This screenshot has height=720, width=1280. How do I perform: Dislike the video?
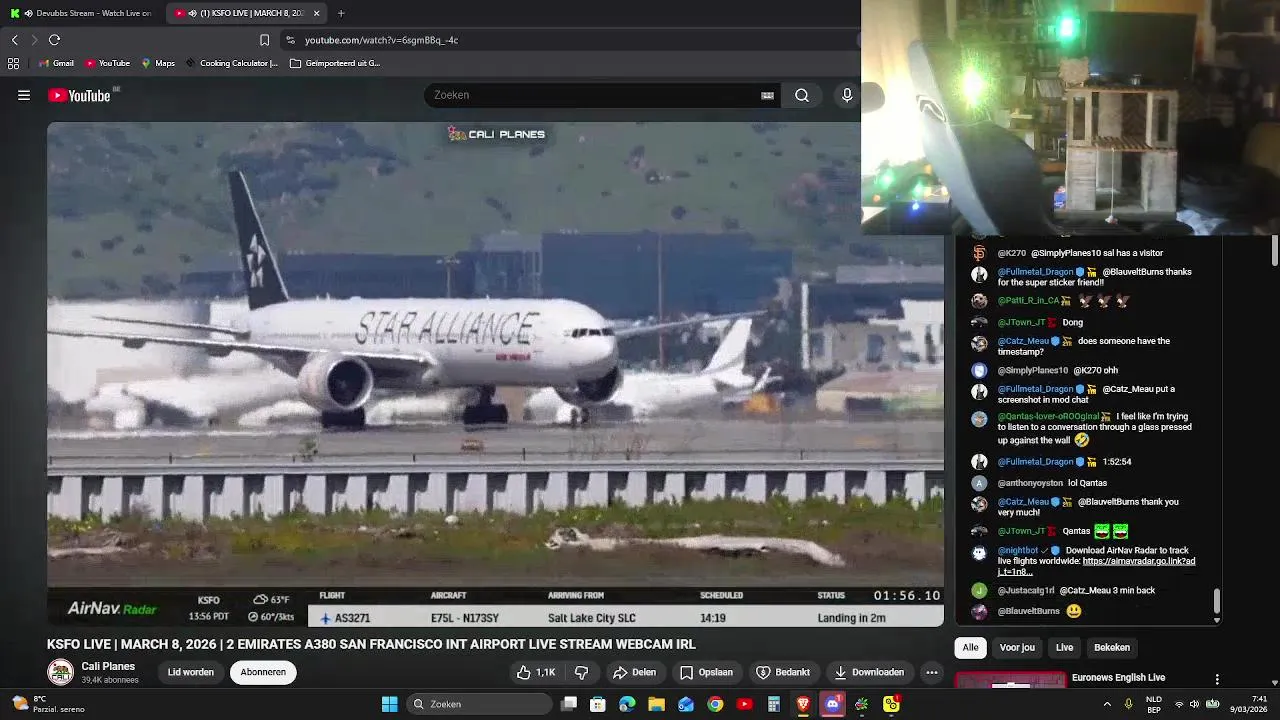coord(582,672)
